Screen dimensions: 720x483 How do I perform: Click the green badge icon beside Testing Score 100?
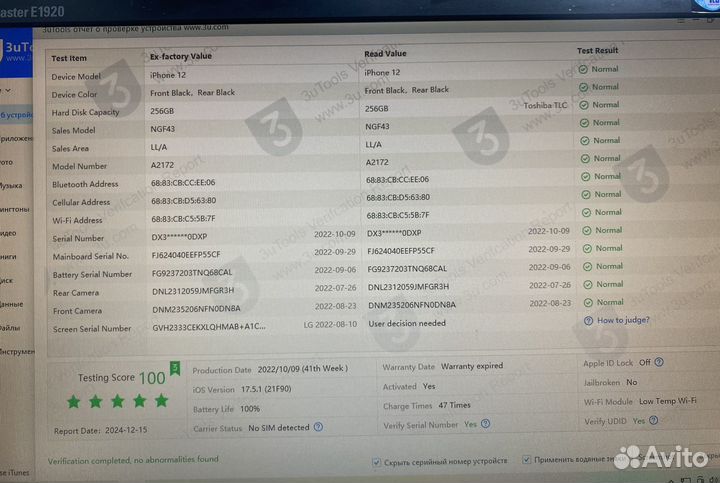click(x=175, y=369)
